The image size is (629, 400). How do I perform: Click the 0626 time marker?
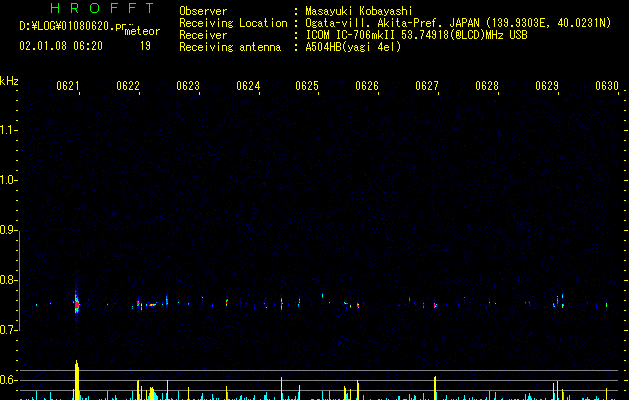pos(367,86)
